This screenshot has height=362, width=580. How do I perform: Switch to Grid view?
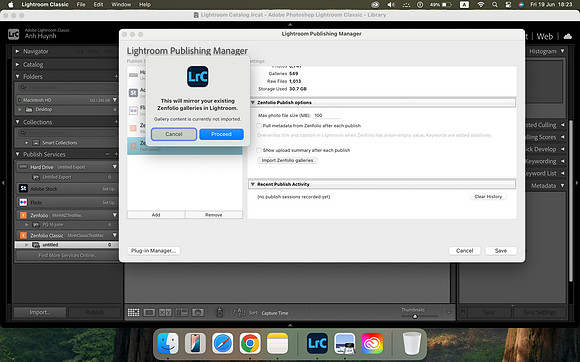click(134, 313)
